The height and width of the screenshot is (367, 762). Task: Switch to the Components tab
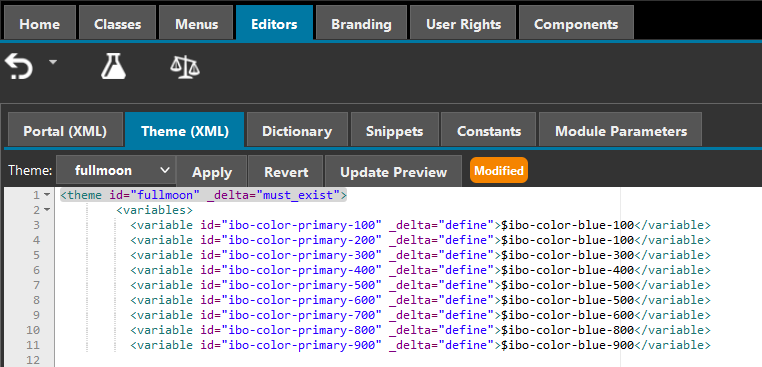point(576,23)
